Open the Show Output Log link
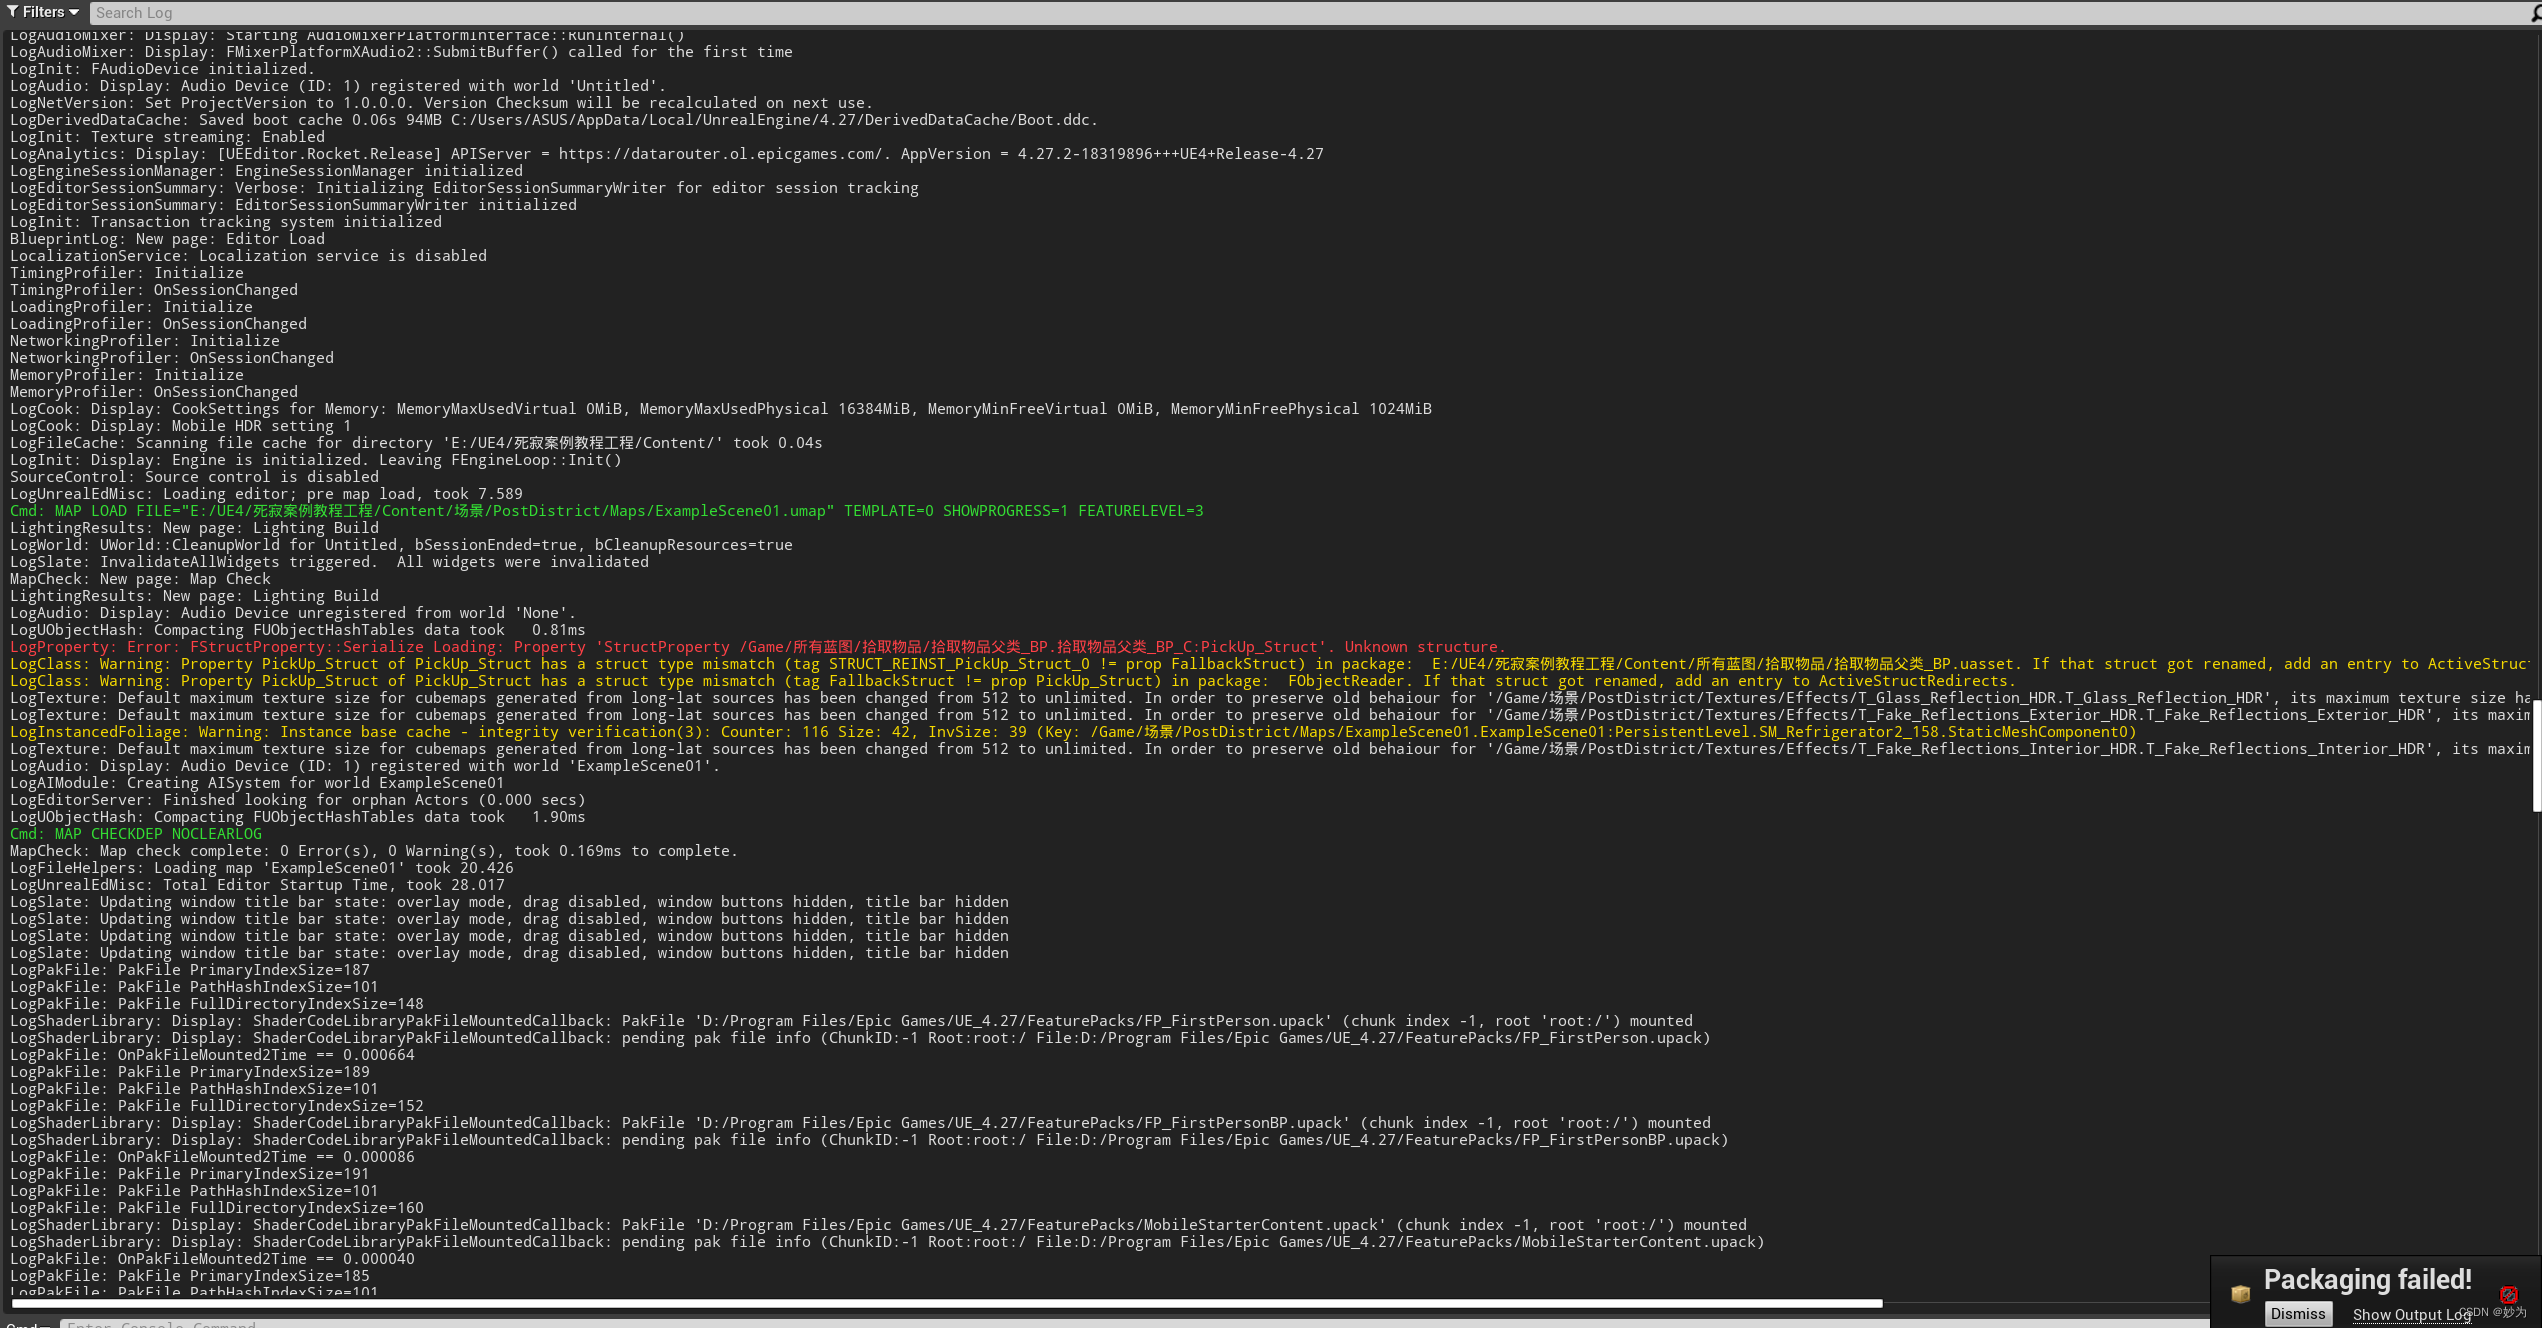The width and height of the screenshot is (2542, 1328). click(2410, 1314)
